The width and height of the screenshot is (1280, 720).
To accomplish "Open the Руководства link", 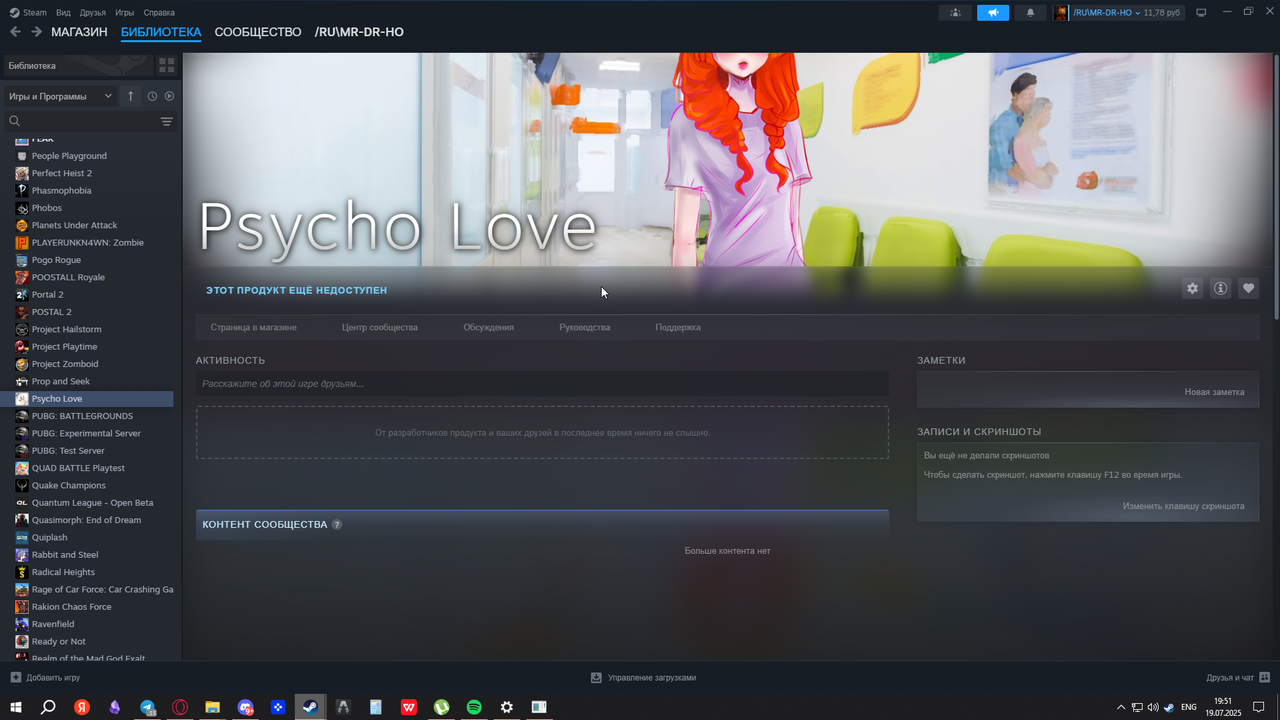I will 585,327.
